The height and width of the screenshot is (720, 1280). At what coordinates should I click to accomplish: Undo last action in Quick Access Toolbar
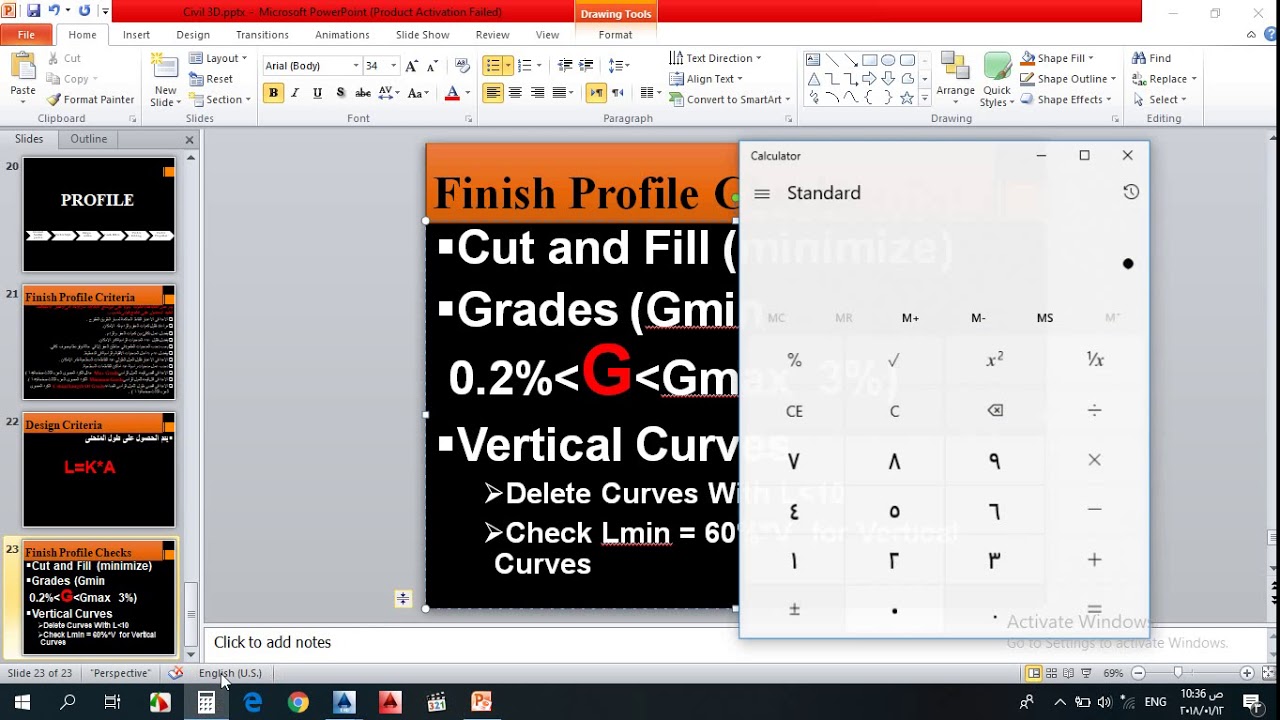[x=53, y=11]
